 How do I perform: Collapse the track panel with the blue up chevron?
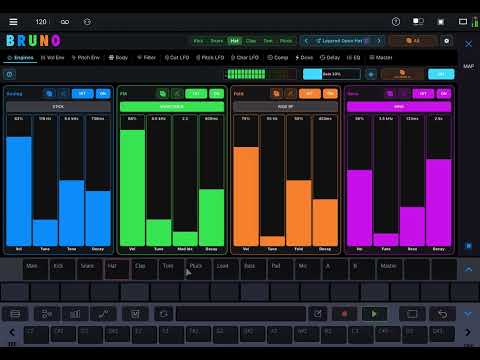pyautogui.click(x=468, y=269)
